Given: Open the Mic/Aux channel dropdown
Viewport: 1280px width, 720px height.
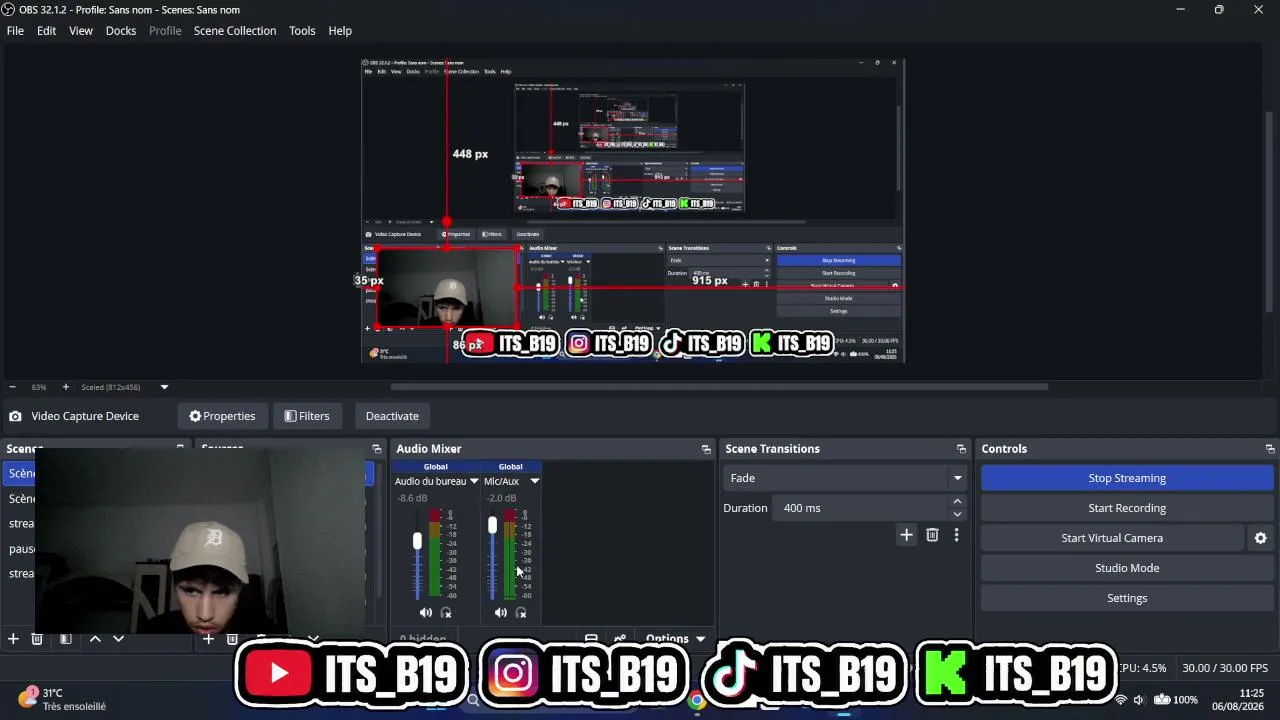Looking at the screenshot, I should tap(534, 481).
